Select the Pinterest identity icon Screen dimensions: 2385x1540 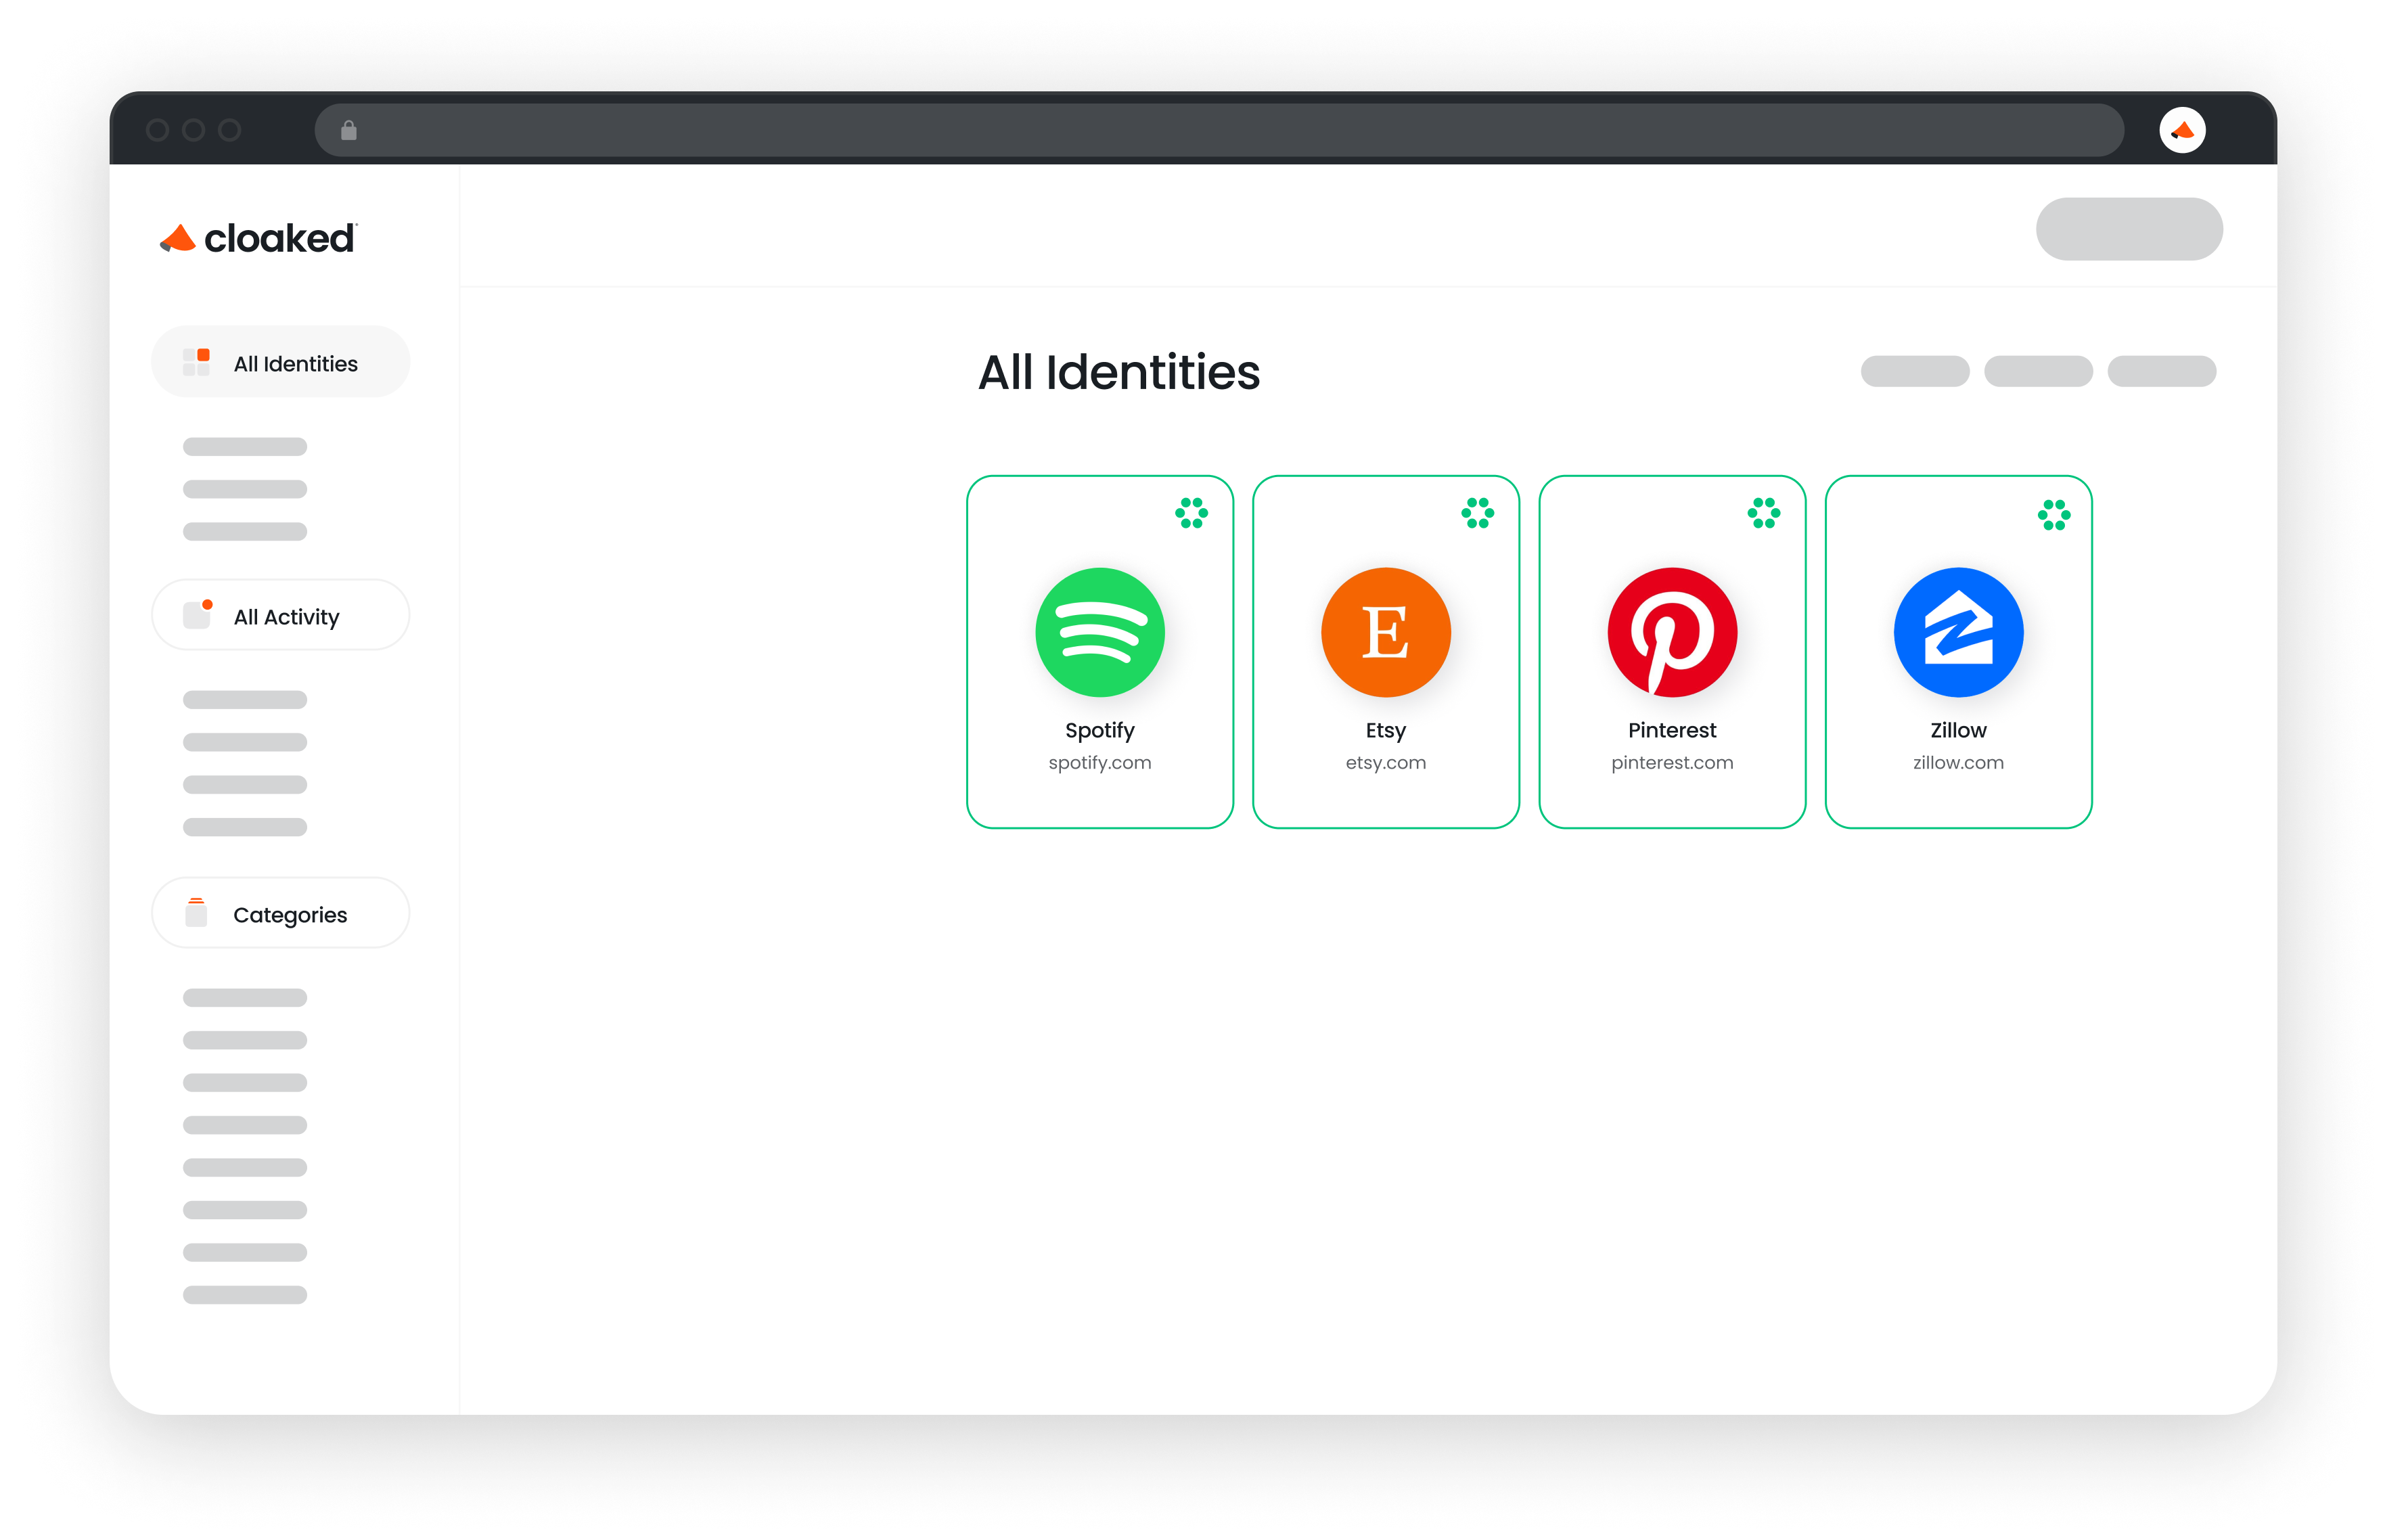(1671, 632)
